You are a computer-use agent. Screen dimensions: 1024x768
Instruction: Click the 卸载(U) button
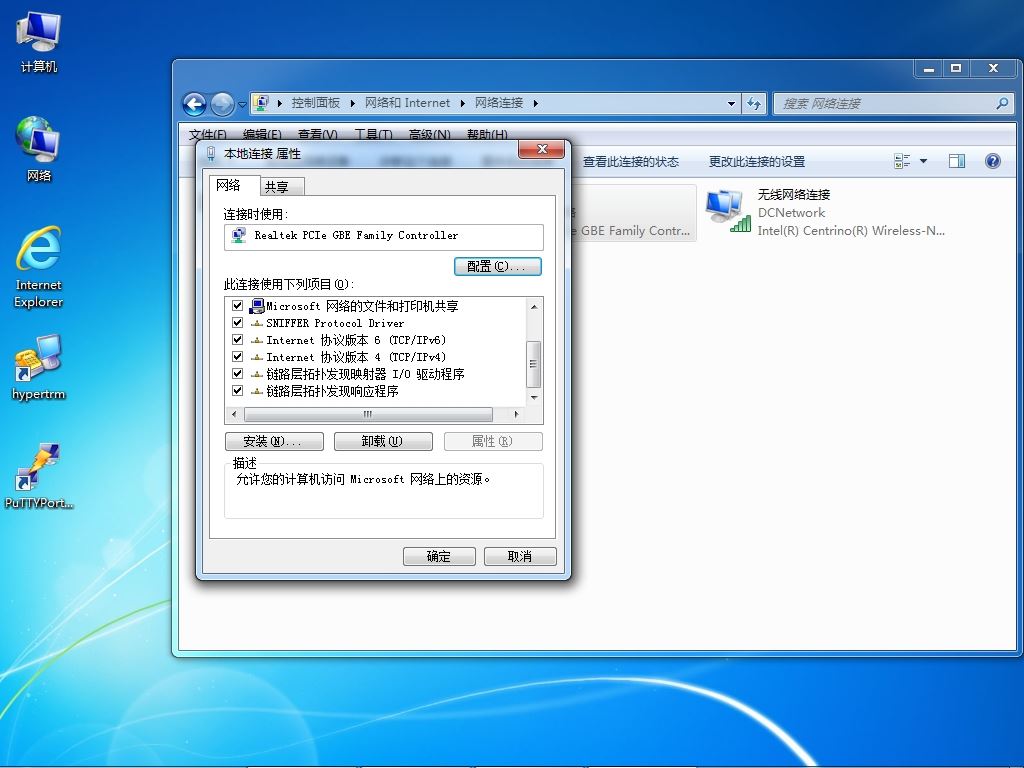coord(383,441)
